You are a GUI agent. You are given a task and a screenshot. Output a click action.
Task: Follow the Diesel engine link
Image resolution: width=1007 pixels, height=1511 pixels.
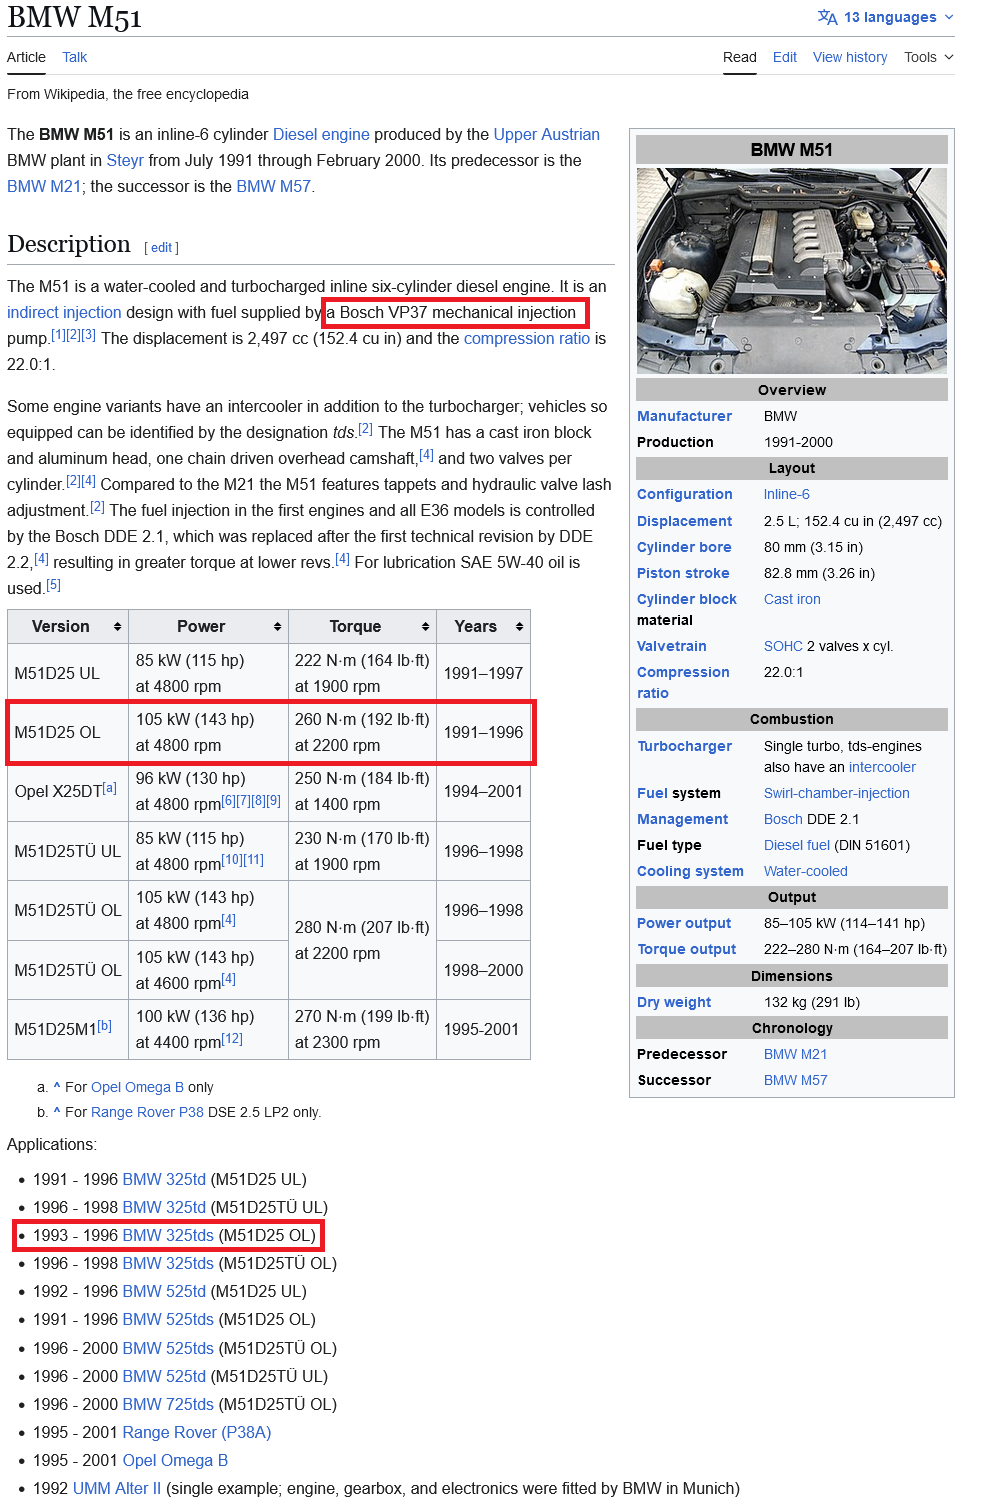pyautogui.click(x=321, y=134)
